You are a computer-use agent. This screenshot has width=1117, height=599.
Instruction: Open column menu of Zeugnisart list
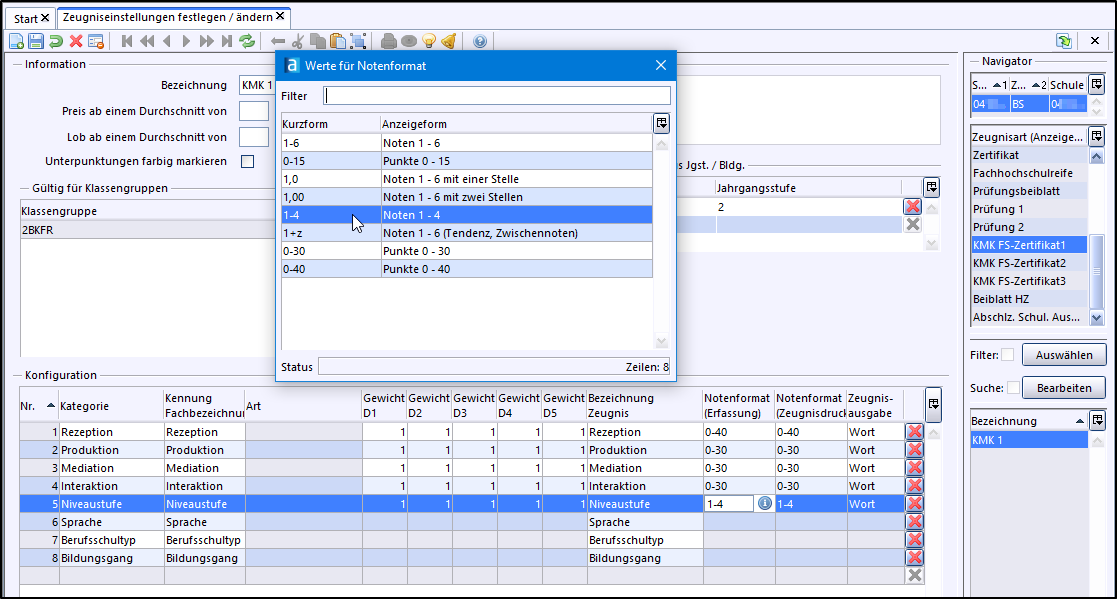(x=1096, y=136)
